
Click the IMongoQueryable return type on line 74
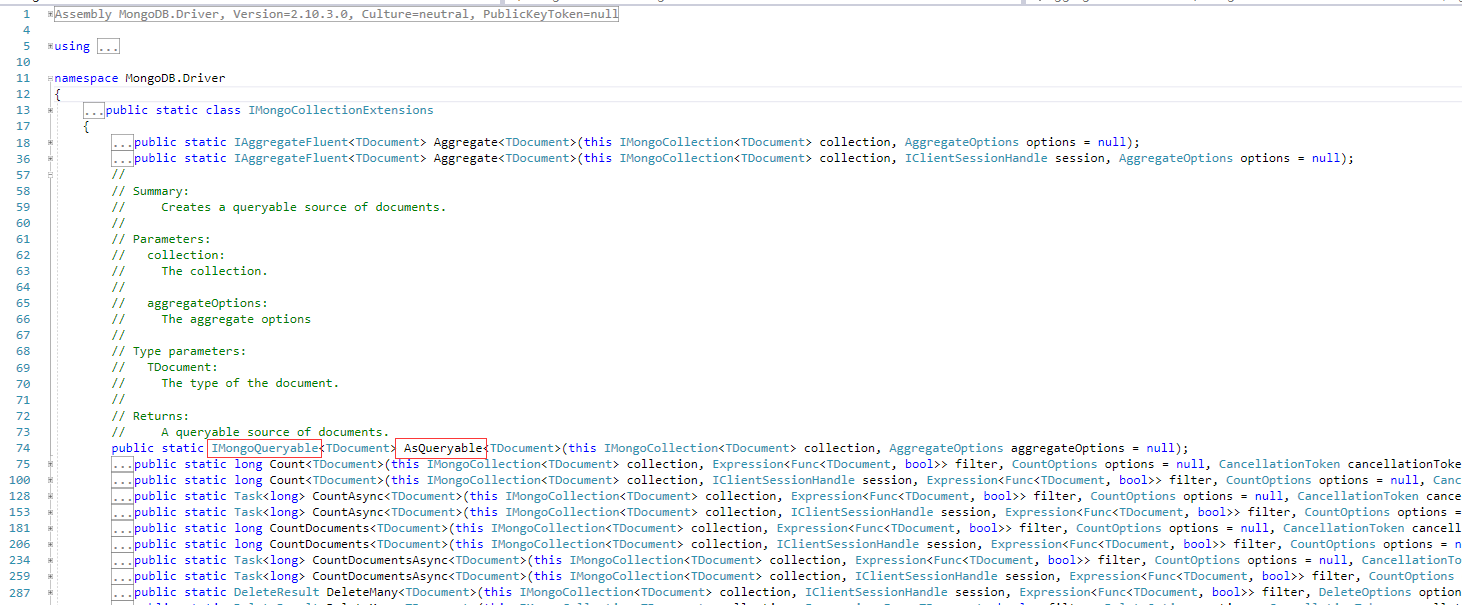click(265, 448)
